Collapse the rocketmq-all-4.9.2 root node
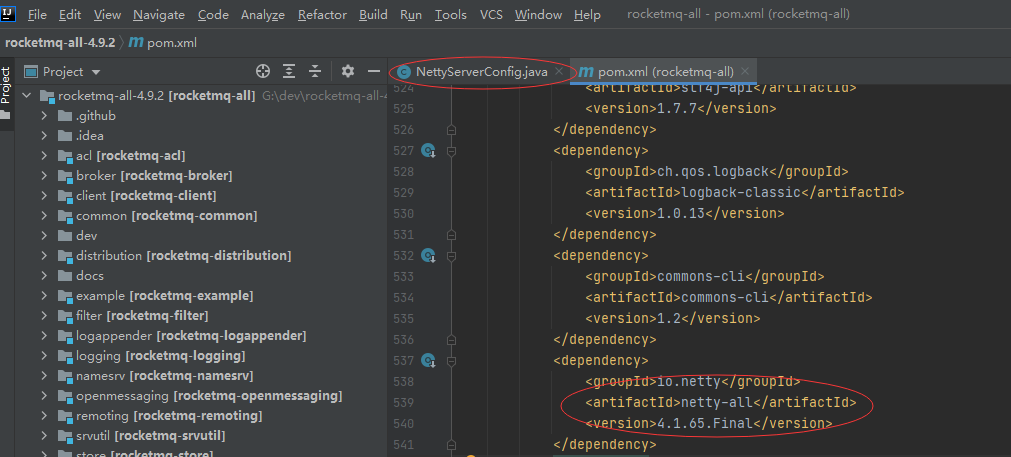Image resolution: width=1011 pixels, height=457 pixels. tap(26, 96)
